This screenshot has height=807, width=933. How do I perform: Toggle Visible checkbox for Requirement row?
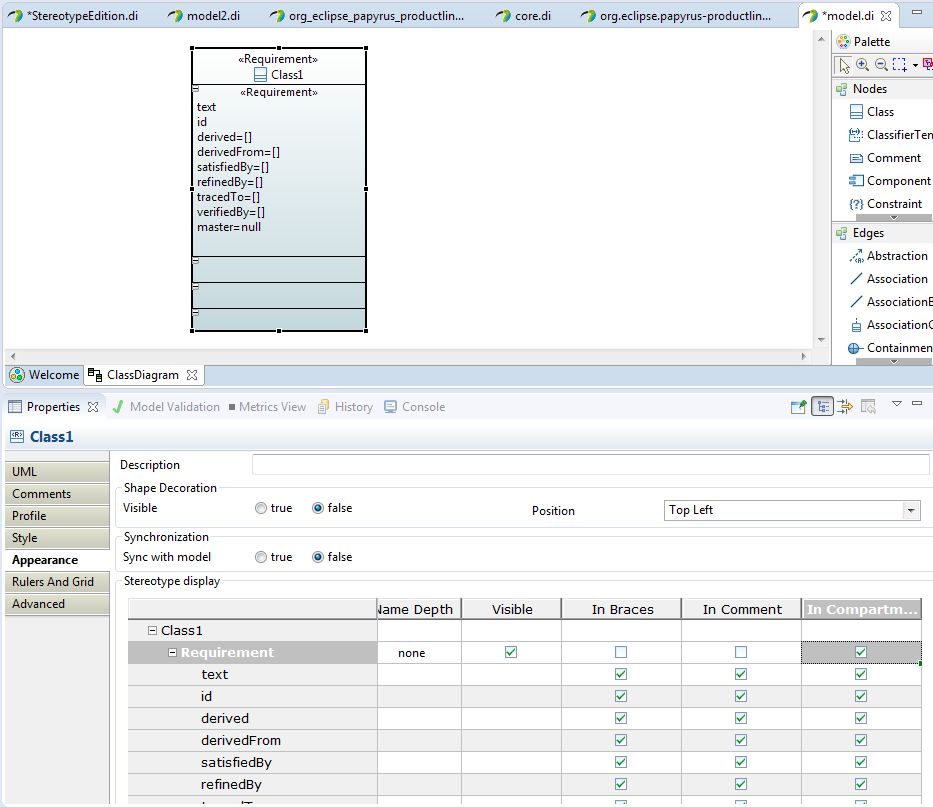tap(511, 652)
